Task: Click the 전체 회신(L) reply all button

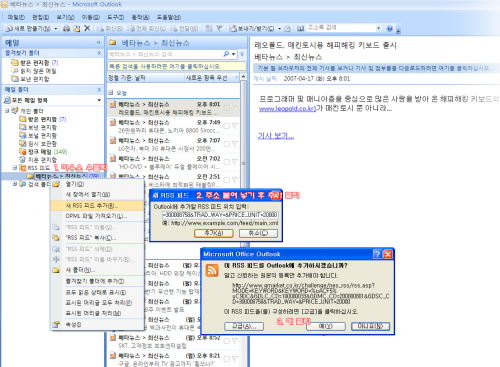Action: (x=147, y=29)
